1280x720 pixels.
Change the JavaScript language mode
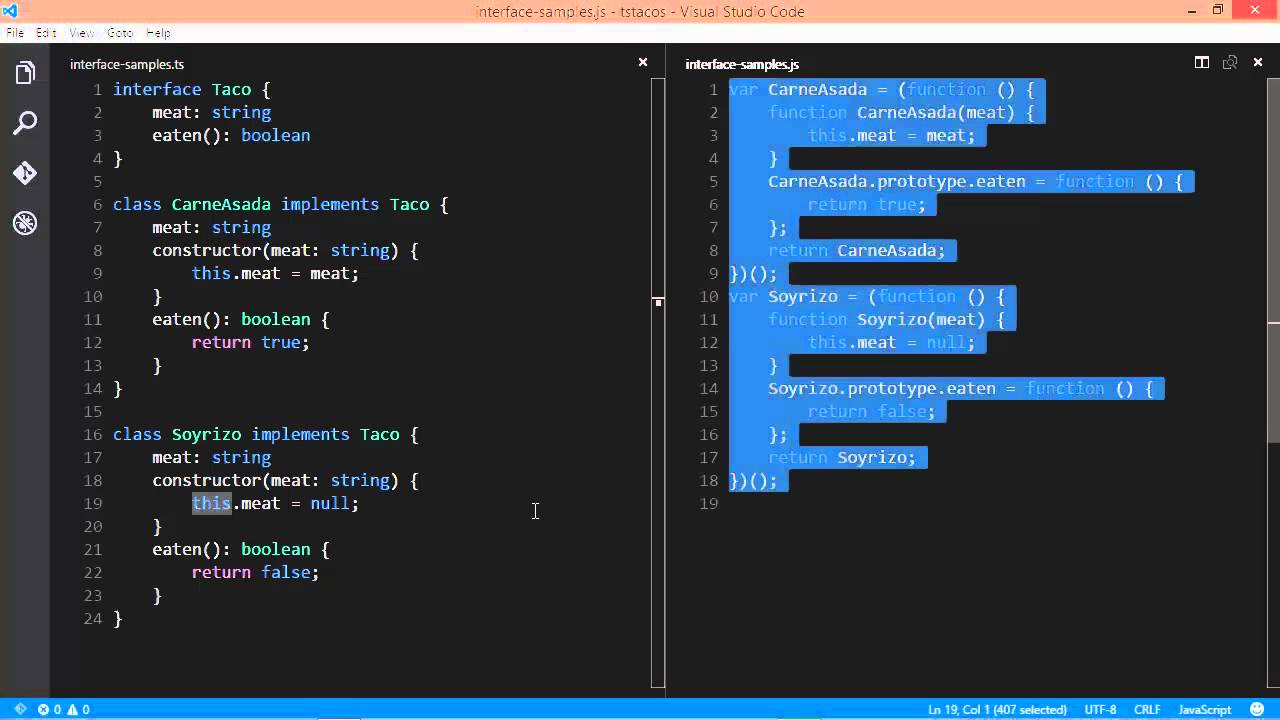pyautogui.click(x=1205, y=709)
